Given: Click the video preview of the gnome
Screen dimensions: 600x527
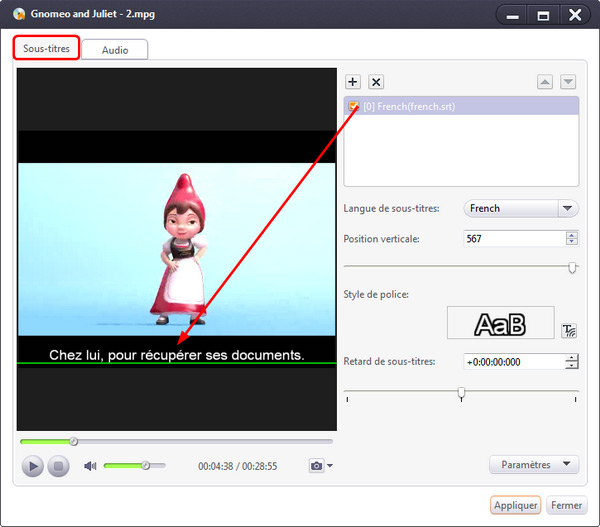Looking at the screenshot, I should [x=177, y=249].
